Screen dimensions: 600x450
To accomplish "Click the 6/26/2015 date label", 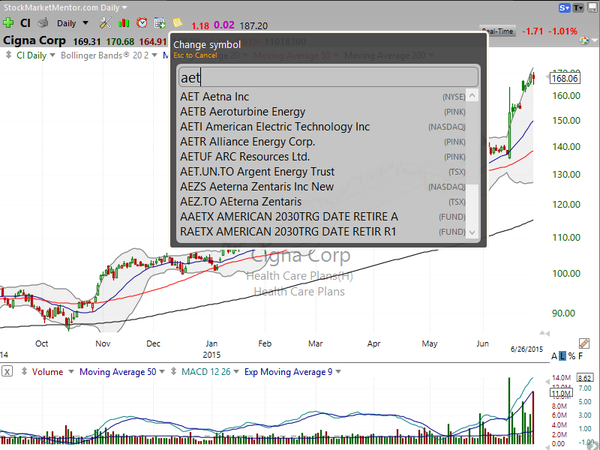I will [527, 349].
